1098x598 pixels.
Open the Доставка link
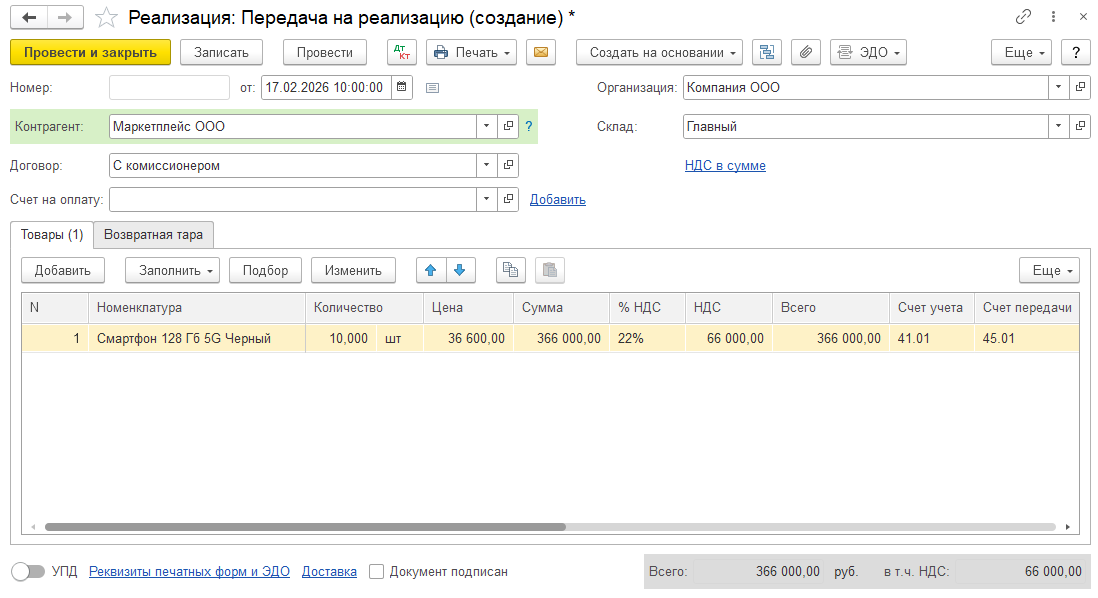coord(329,571)
